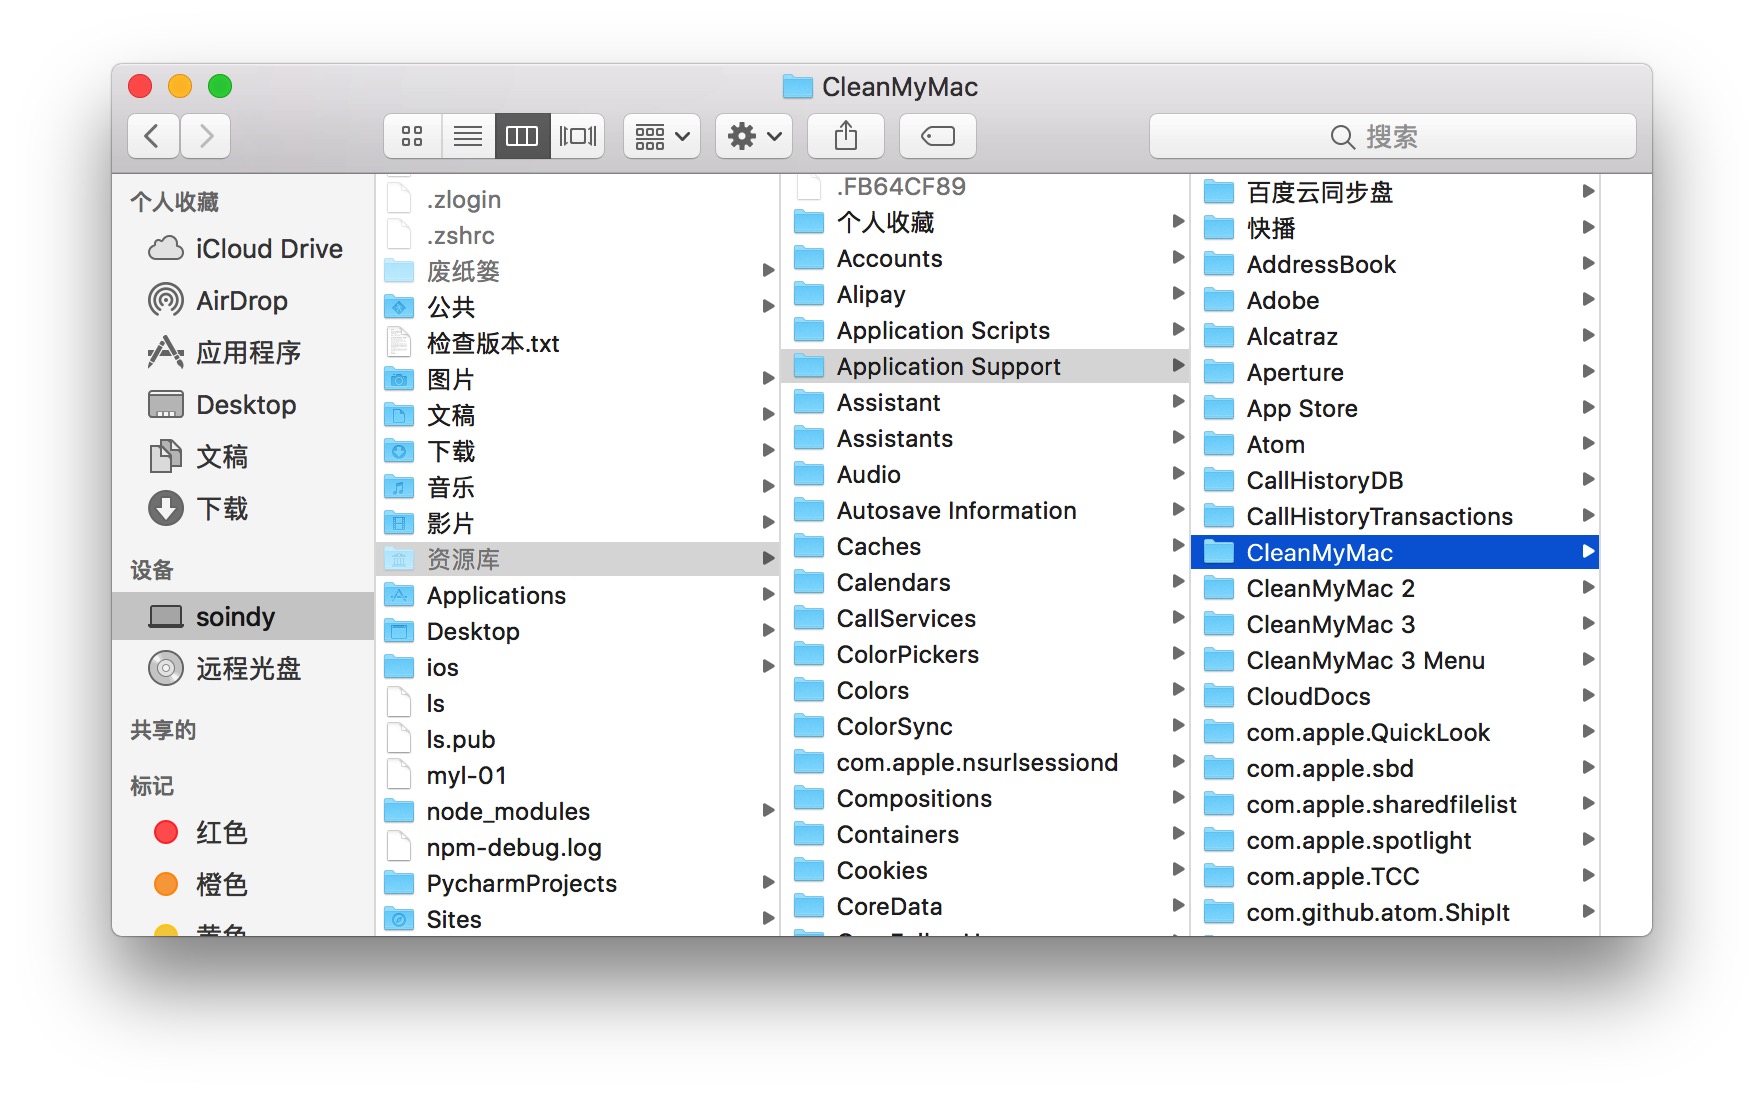Open the node_modules folder
The width and height of the screenshot is (1764, 1096).
578,812
